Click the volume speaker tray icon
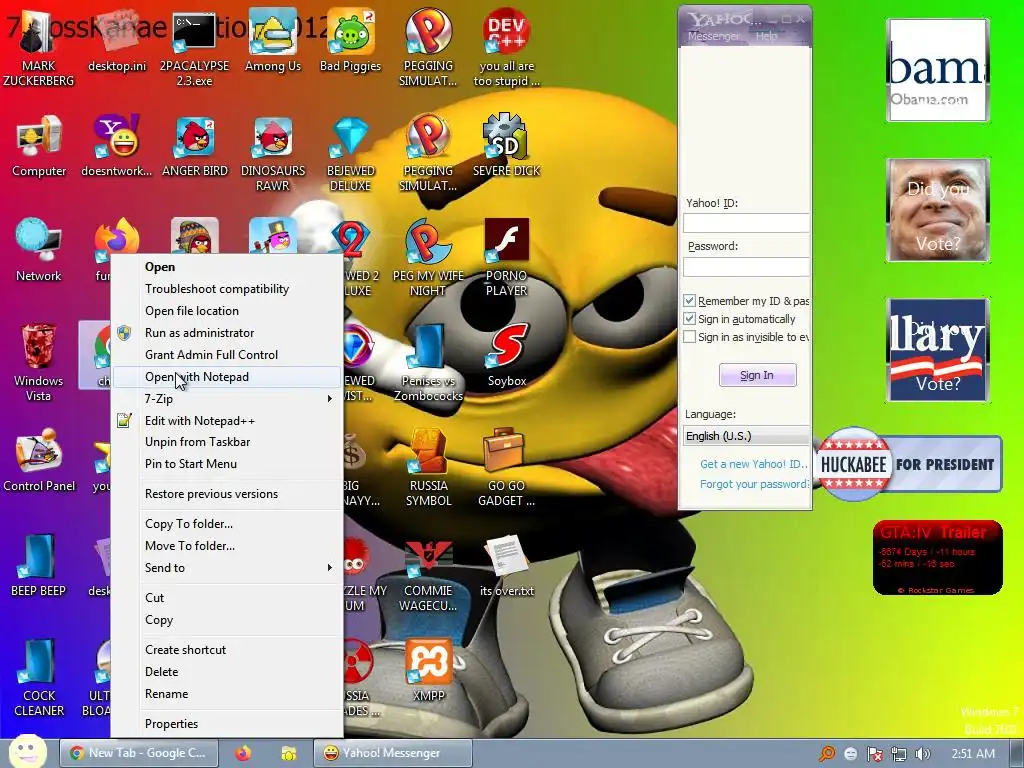The image size is (1024, 768). point(922,754)
